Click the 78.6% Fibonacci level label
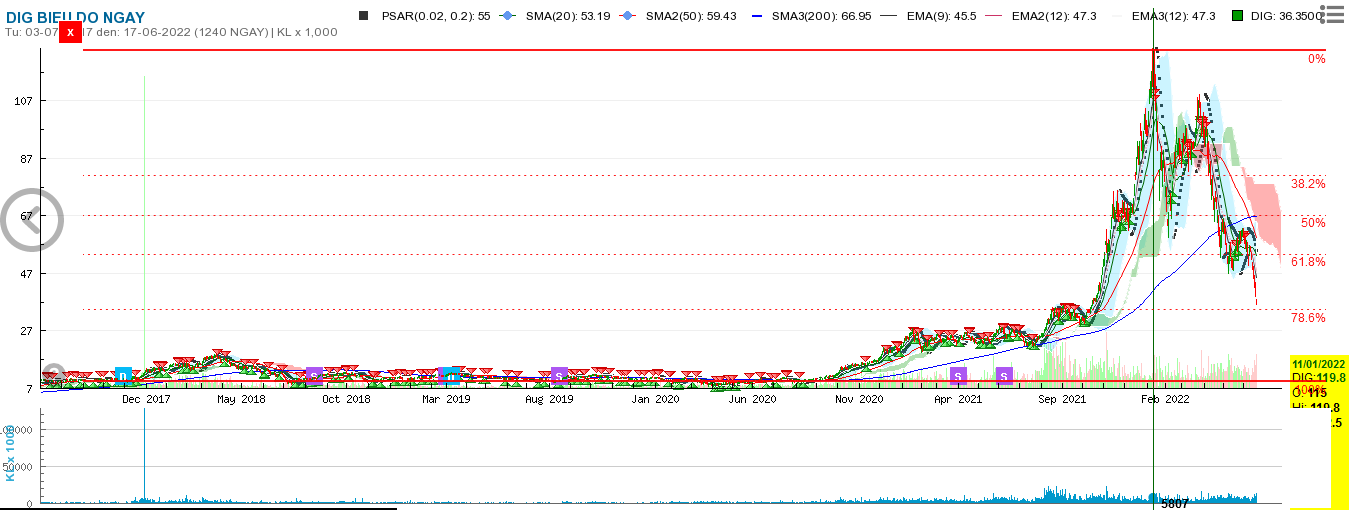 click(x=1308, y=318)
